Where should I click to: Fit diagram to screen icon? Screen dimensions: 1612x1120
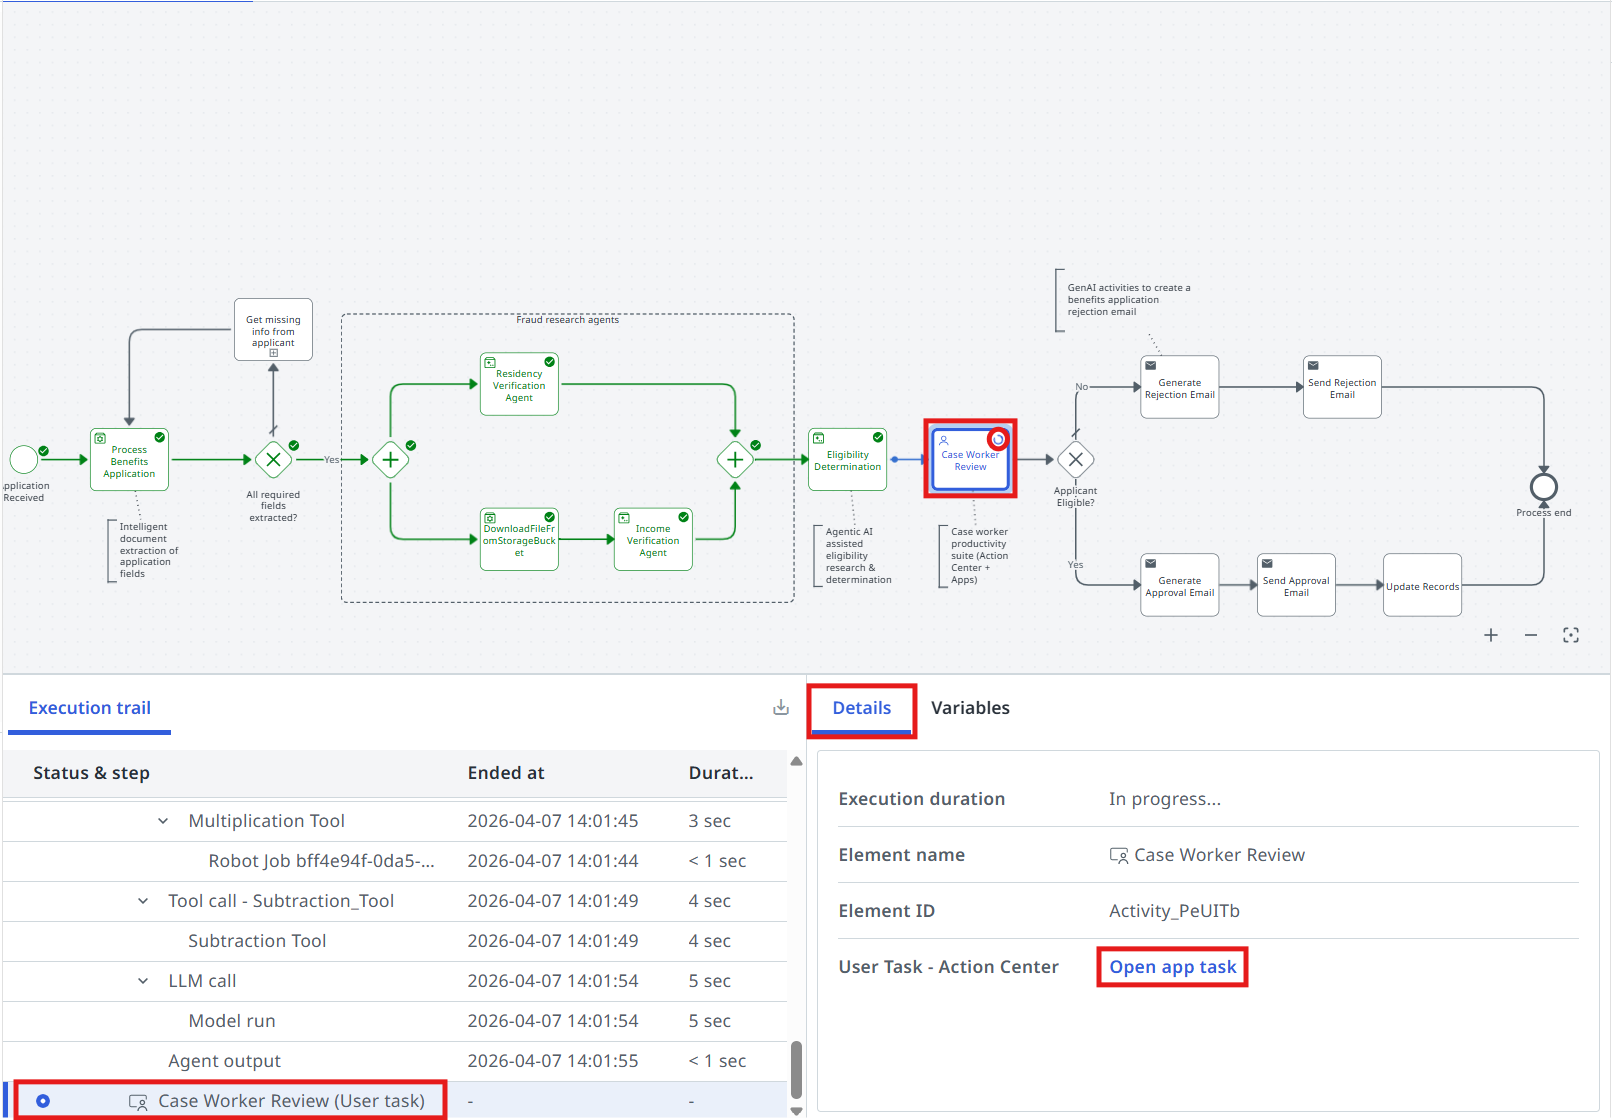pos(1570,635)
